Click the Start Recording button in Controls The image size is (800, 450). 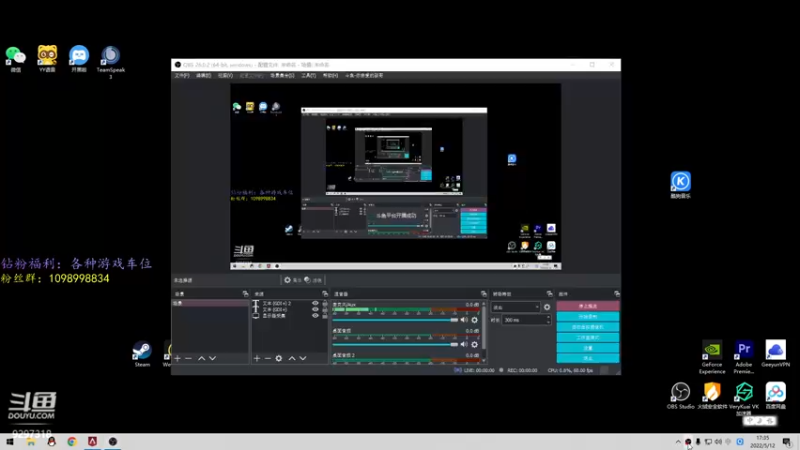588,317
